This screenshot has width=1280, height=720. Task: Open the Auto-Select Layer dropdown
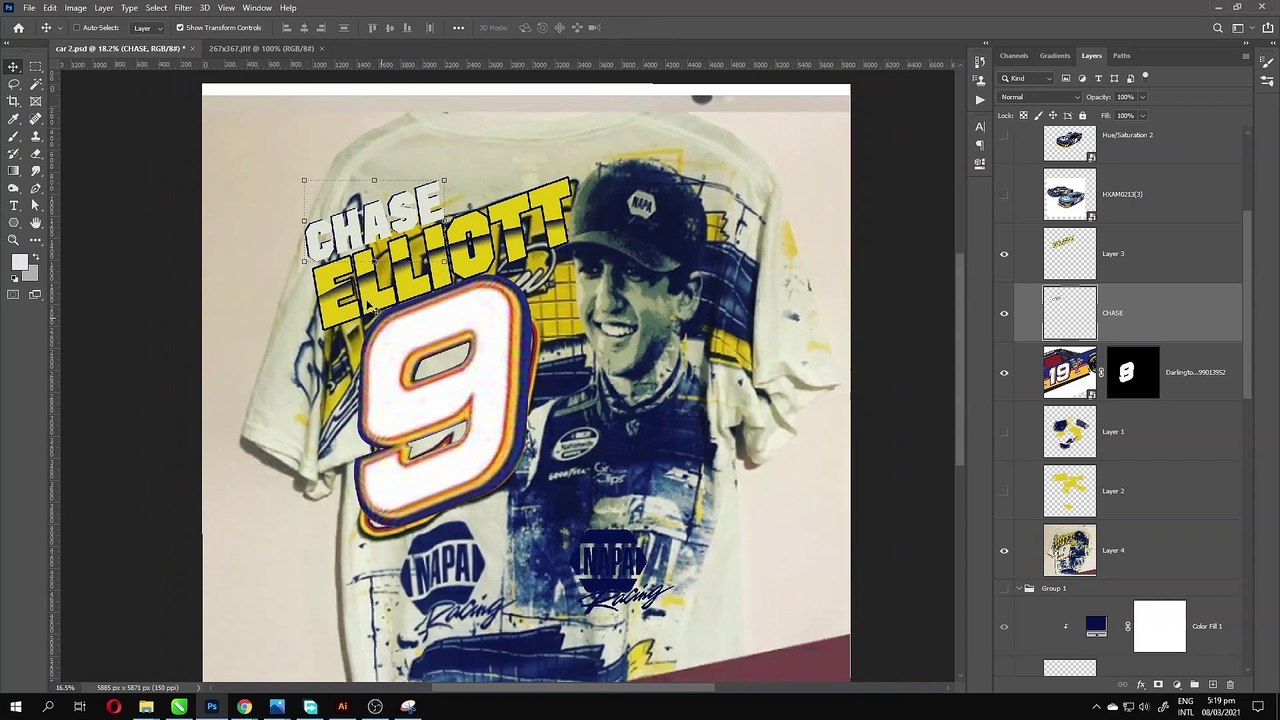click(x=146, y=28)
